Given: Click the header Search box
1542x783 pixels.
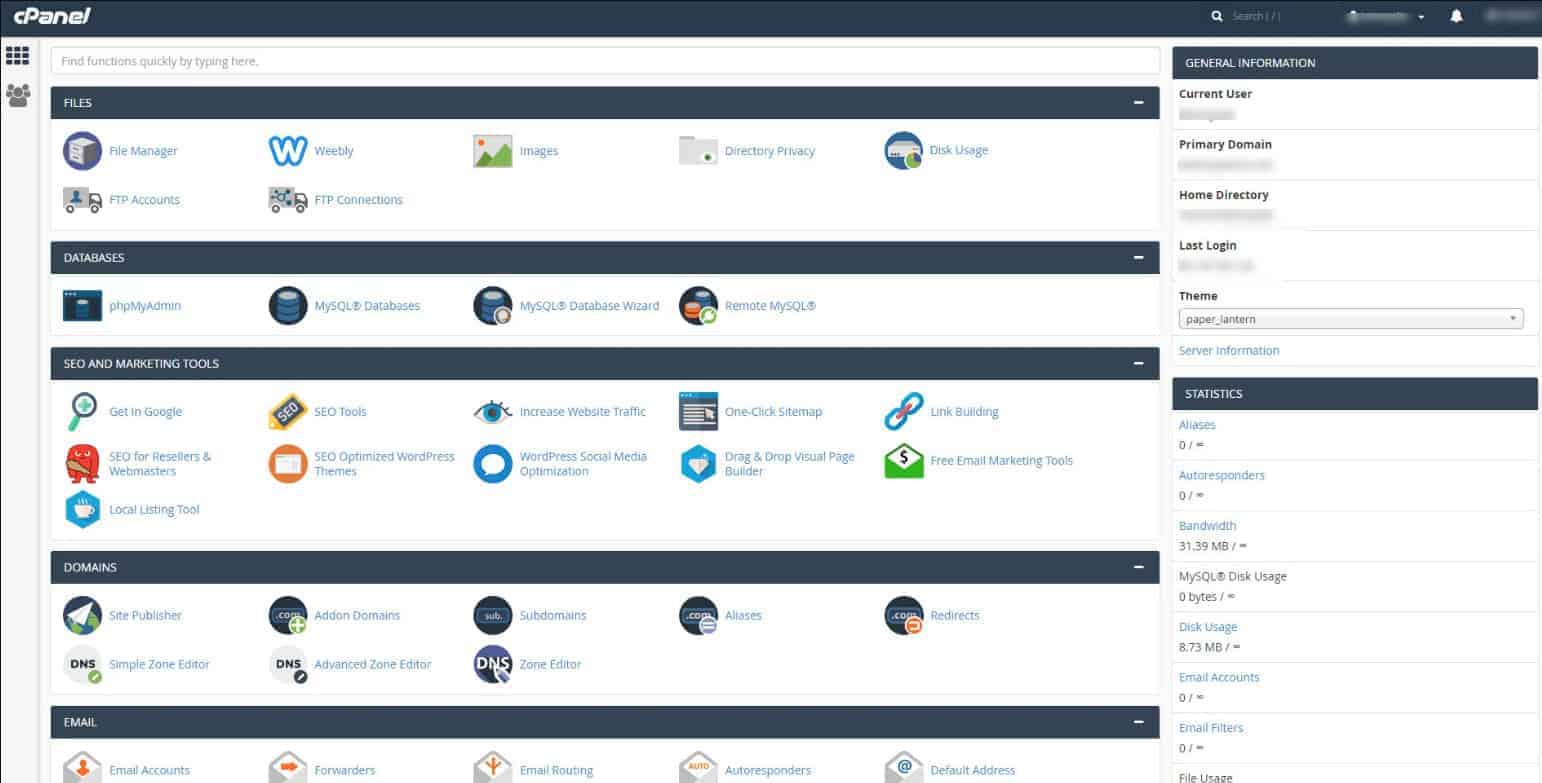Looking at the screenshot, I should 1256,16.
